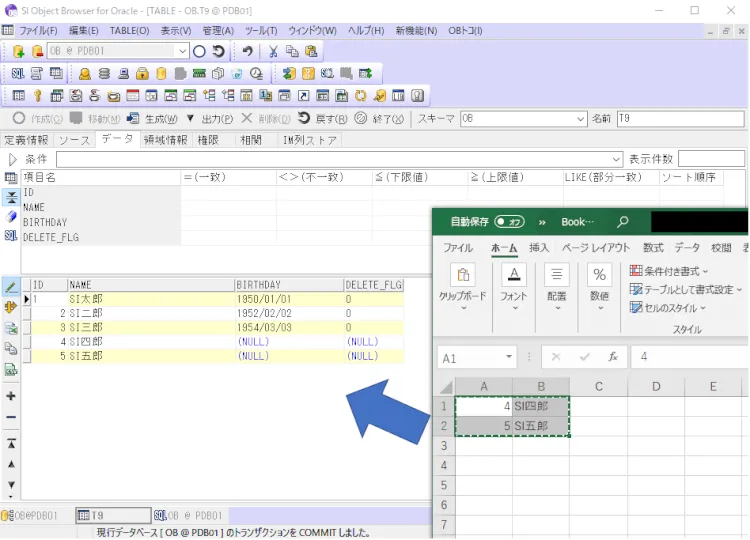Image resolution: width=750 pixels, height=540 pixels.
Task: Click the Excel search magnifier icon
Action: (x=623, y=222)
